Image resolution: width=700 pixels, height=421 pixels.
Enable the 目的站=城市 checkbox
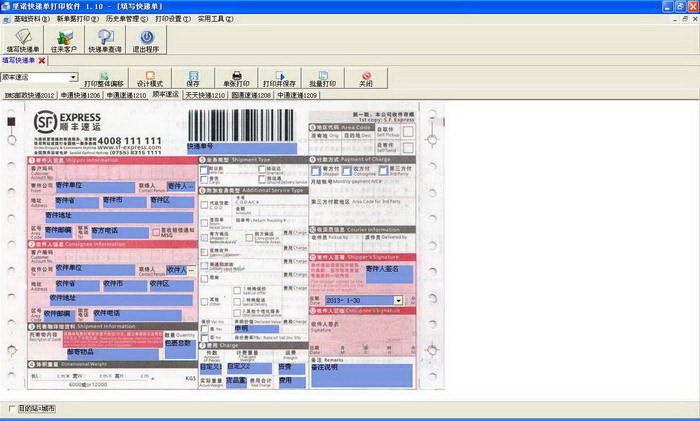(x=13, y=410)
